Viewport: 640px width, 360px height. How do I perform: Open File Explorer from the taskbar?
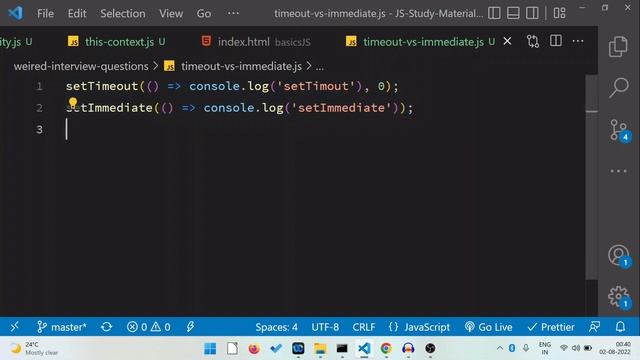pyautogui.click(x=320, y=349)
